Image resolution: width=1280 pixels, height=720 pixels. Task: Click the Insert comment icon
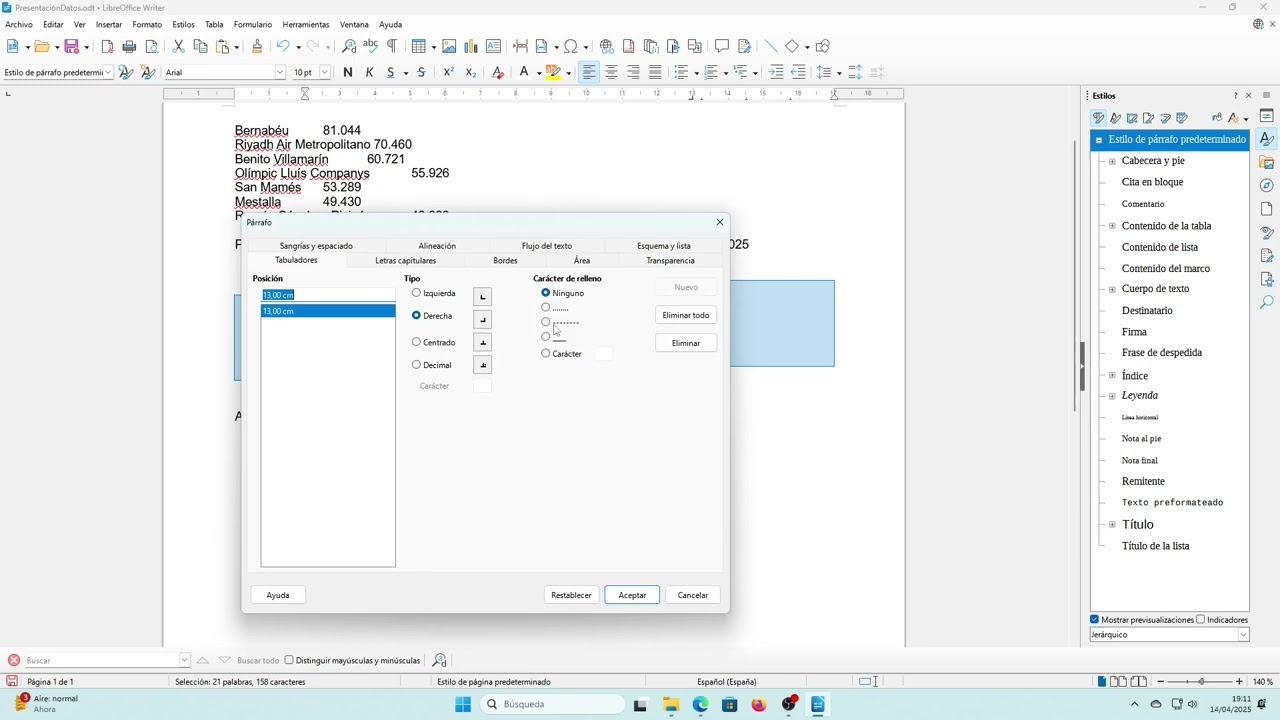pyautogui.click(x=722, y=46)
